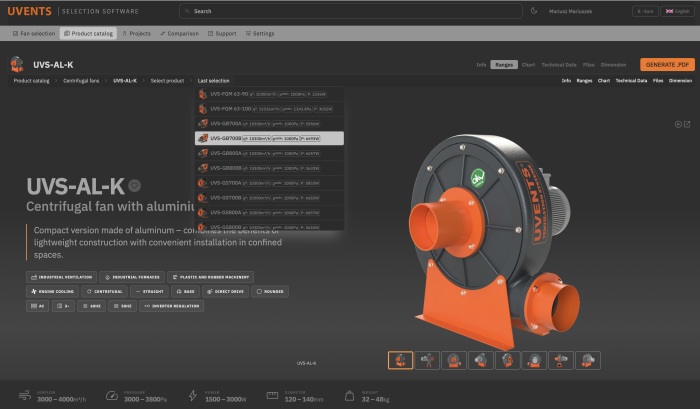Image resolution: width=700 pixels, height=409 pixels.
Task: Click the diameter ruler icon
Action: (x=272, y=395)
